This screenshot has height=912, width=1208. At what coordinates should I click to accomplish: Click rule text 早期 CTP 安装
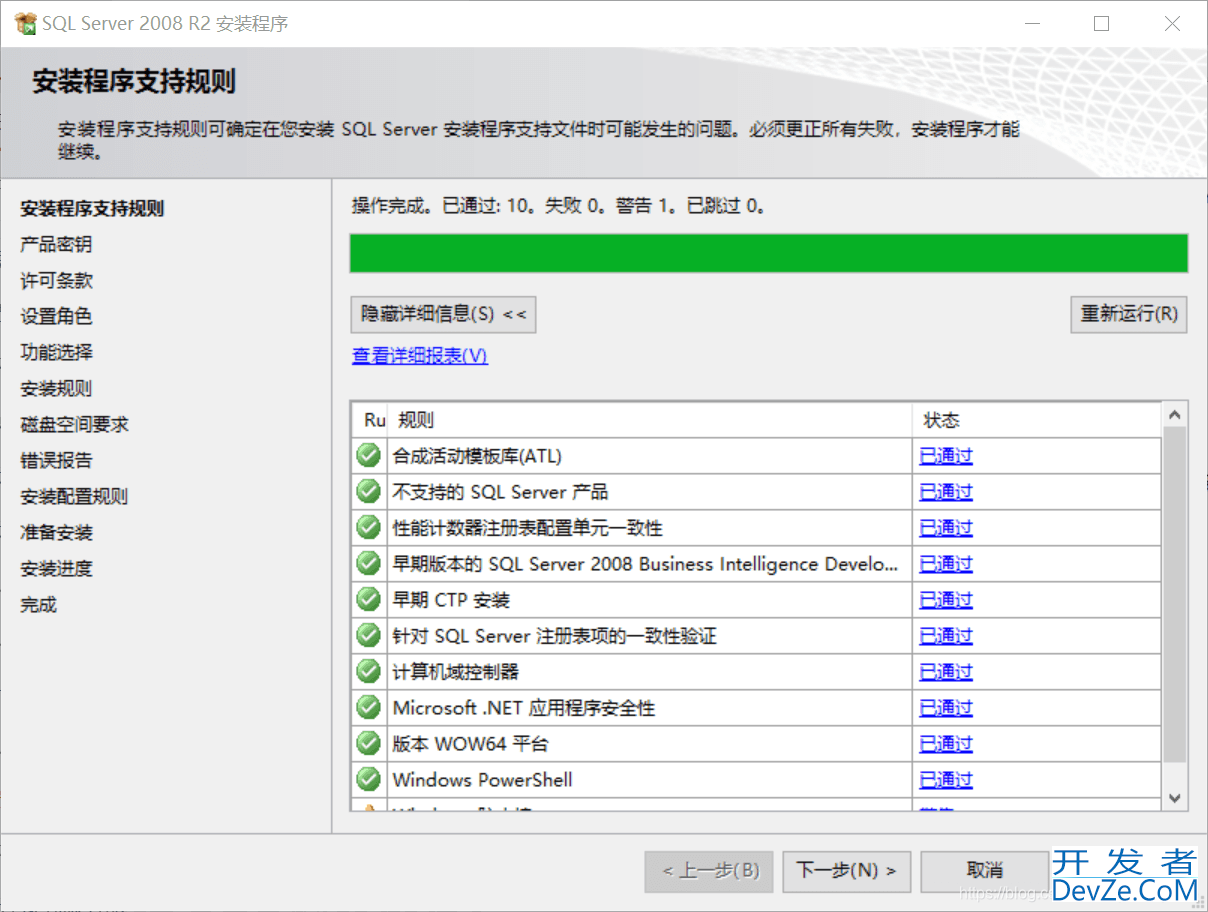(451, 600)
